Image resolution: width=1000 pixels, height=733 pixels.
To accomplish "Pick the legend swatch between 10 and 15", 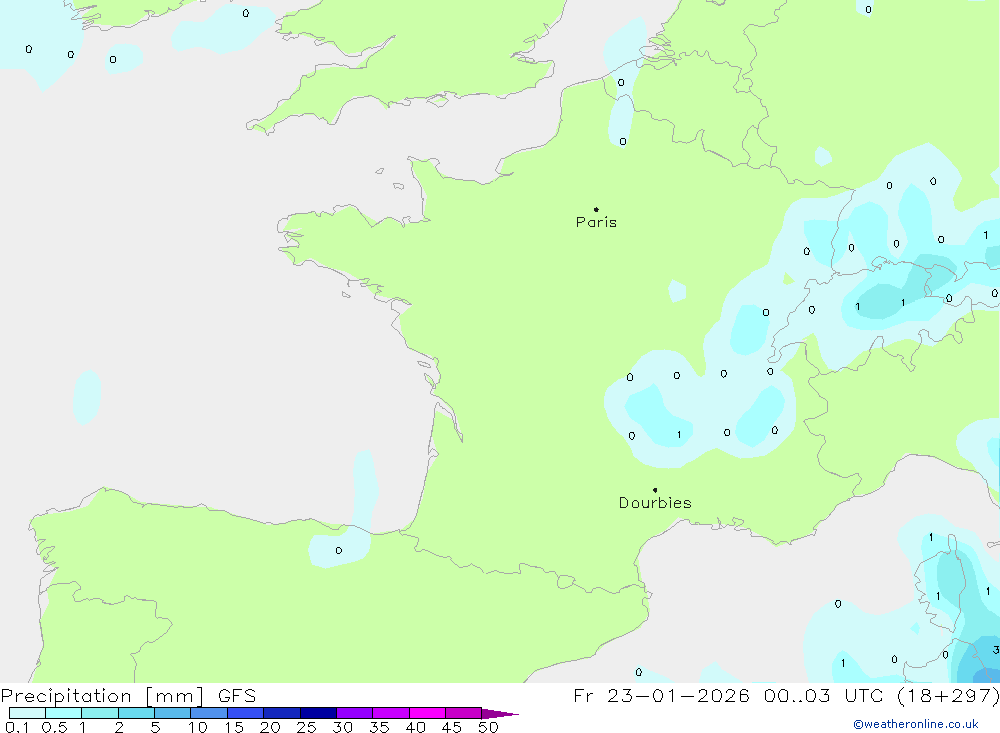I will 209,713.
